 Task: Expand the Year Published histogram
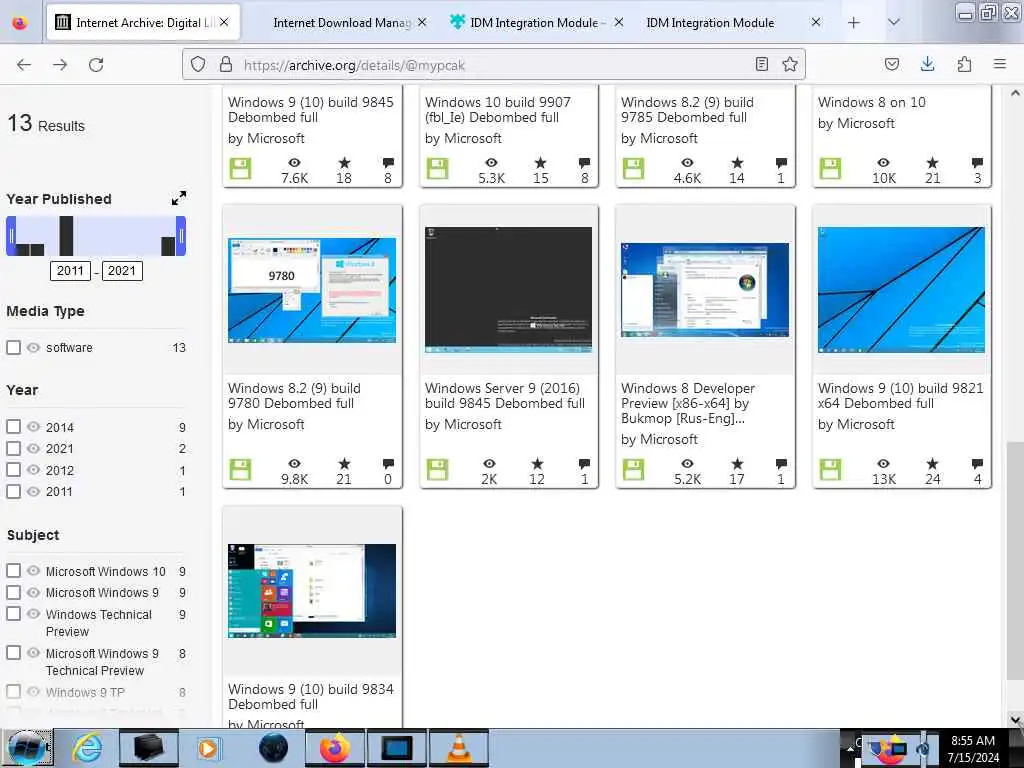point(179,198)
